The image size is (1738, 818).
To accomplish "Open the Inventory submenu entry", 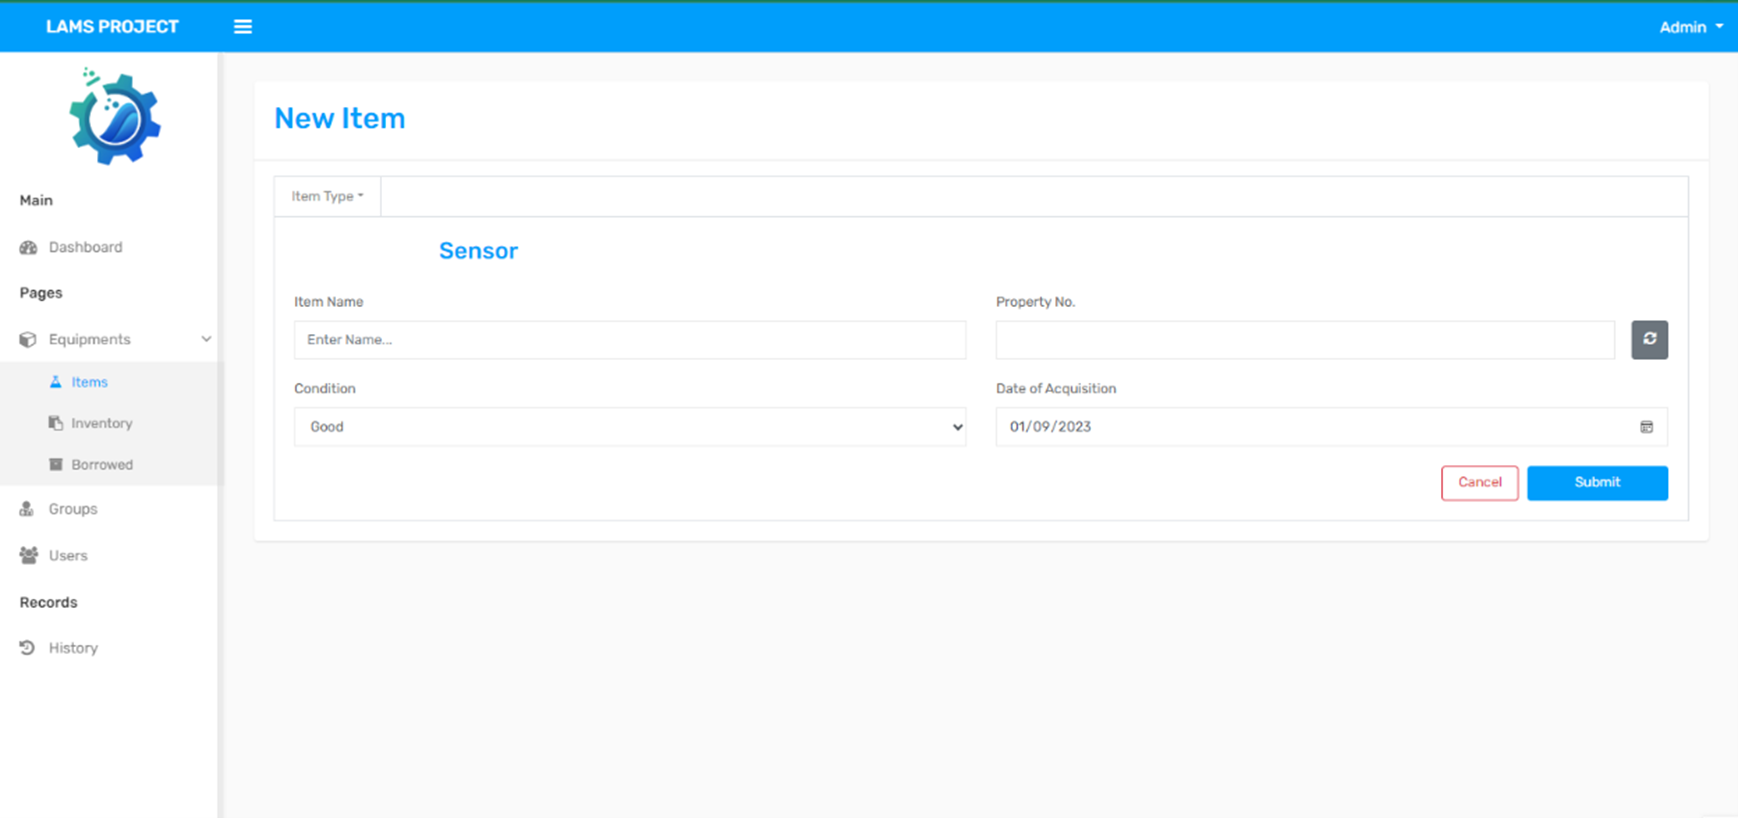I will pyautogui.click(x=102, y=423).
